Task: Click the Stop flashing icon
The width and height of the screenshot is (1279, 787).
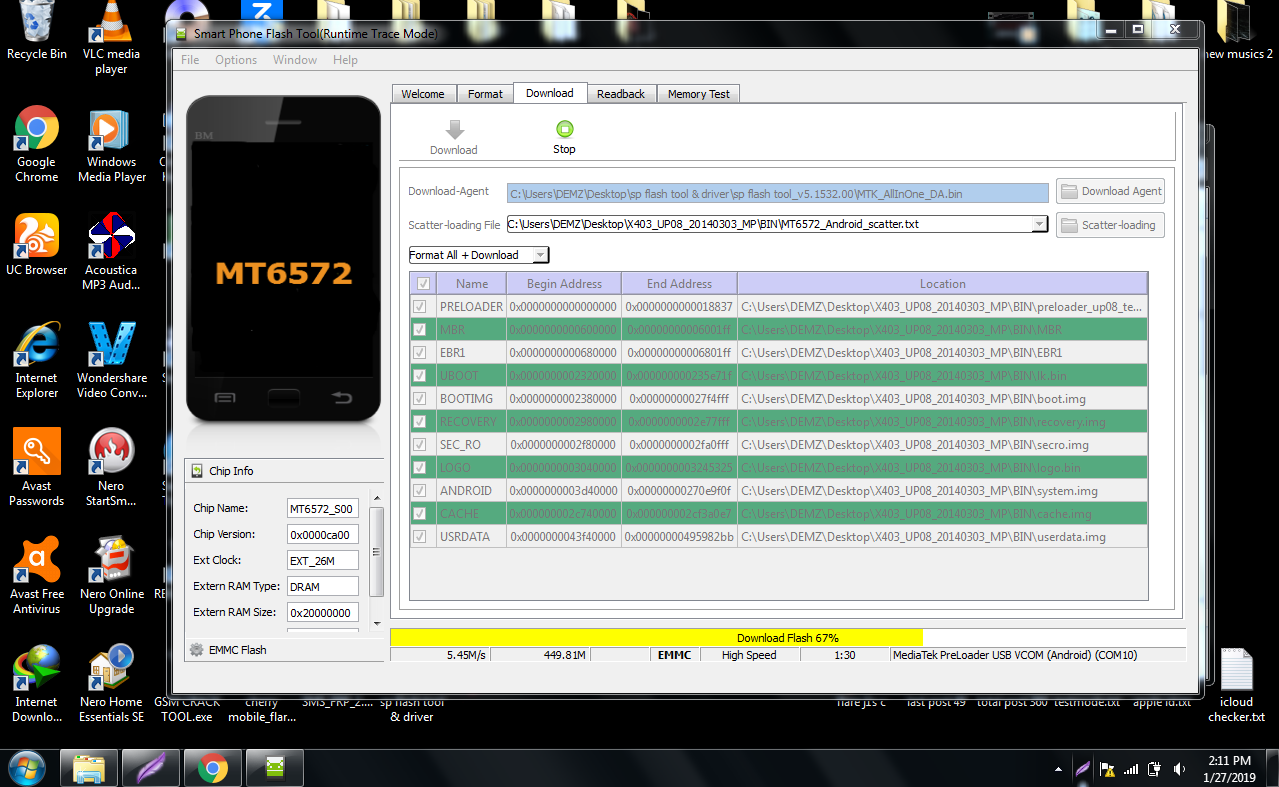Action: coord(564,128)
